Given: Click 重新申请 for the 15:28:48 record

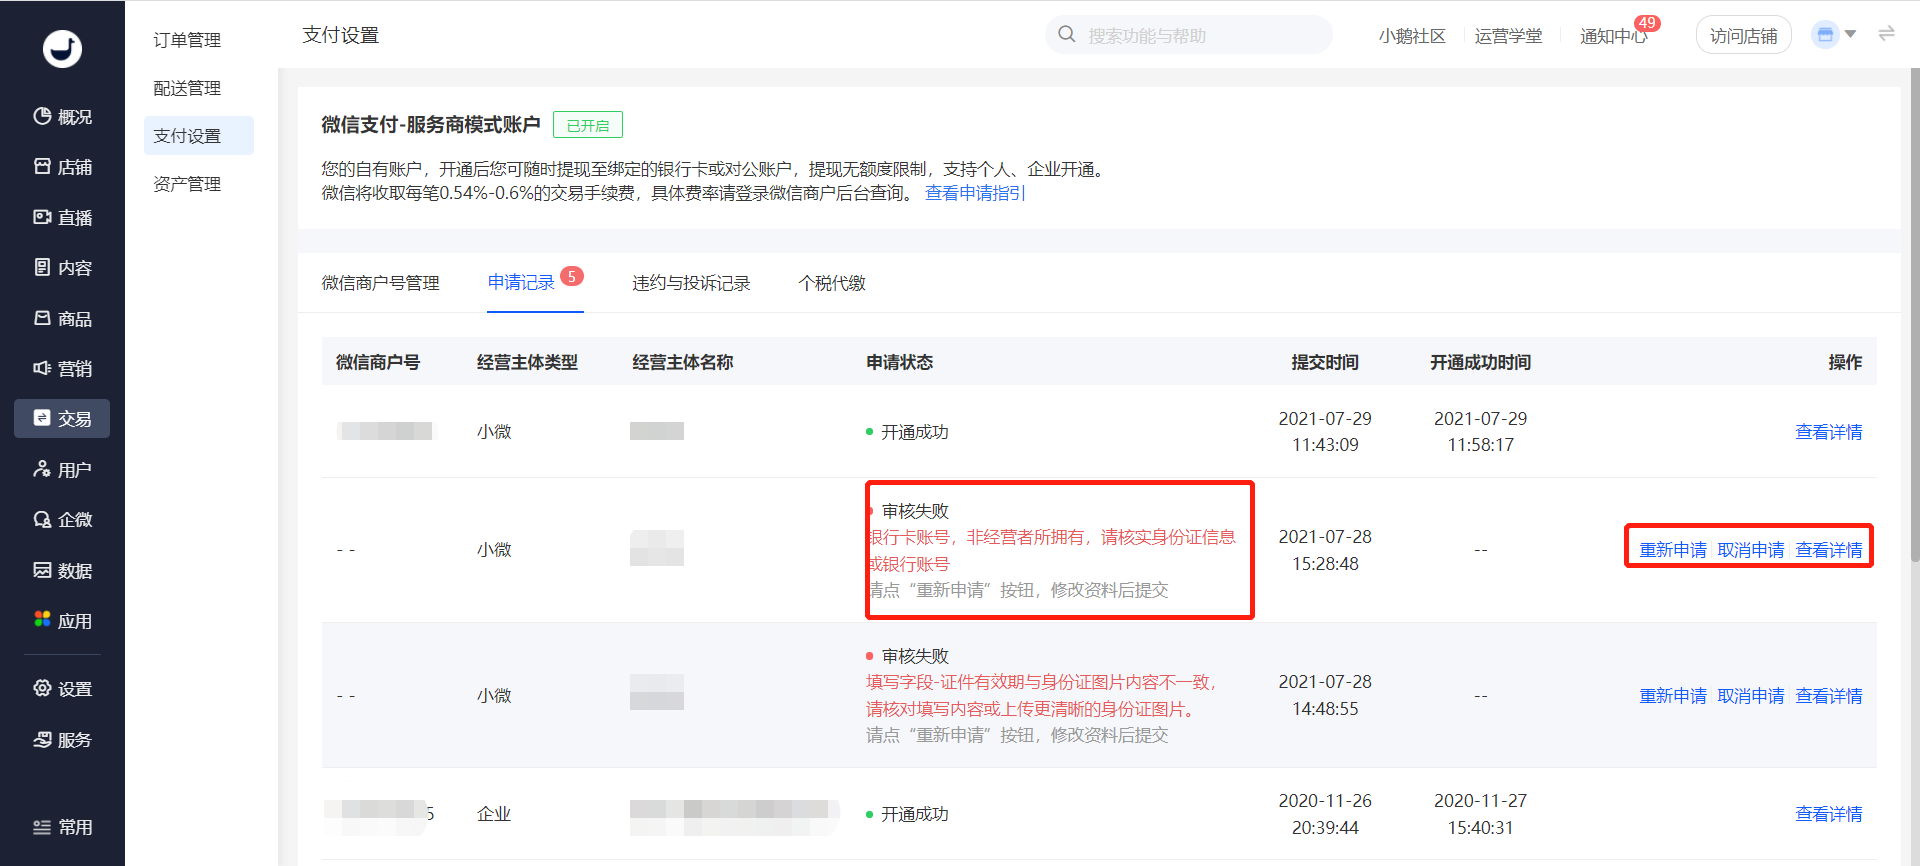Looking at the screenshot, I should [1673, 550].
